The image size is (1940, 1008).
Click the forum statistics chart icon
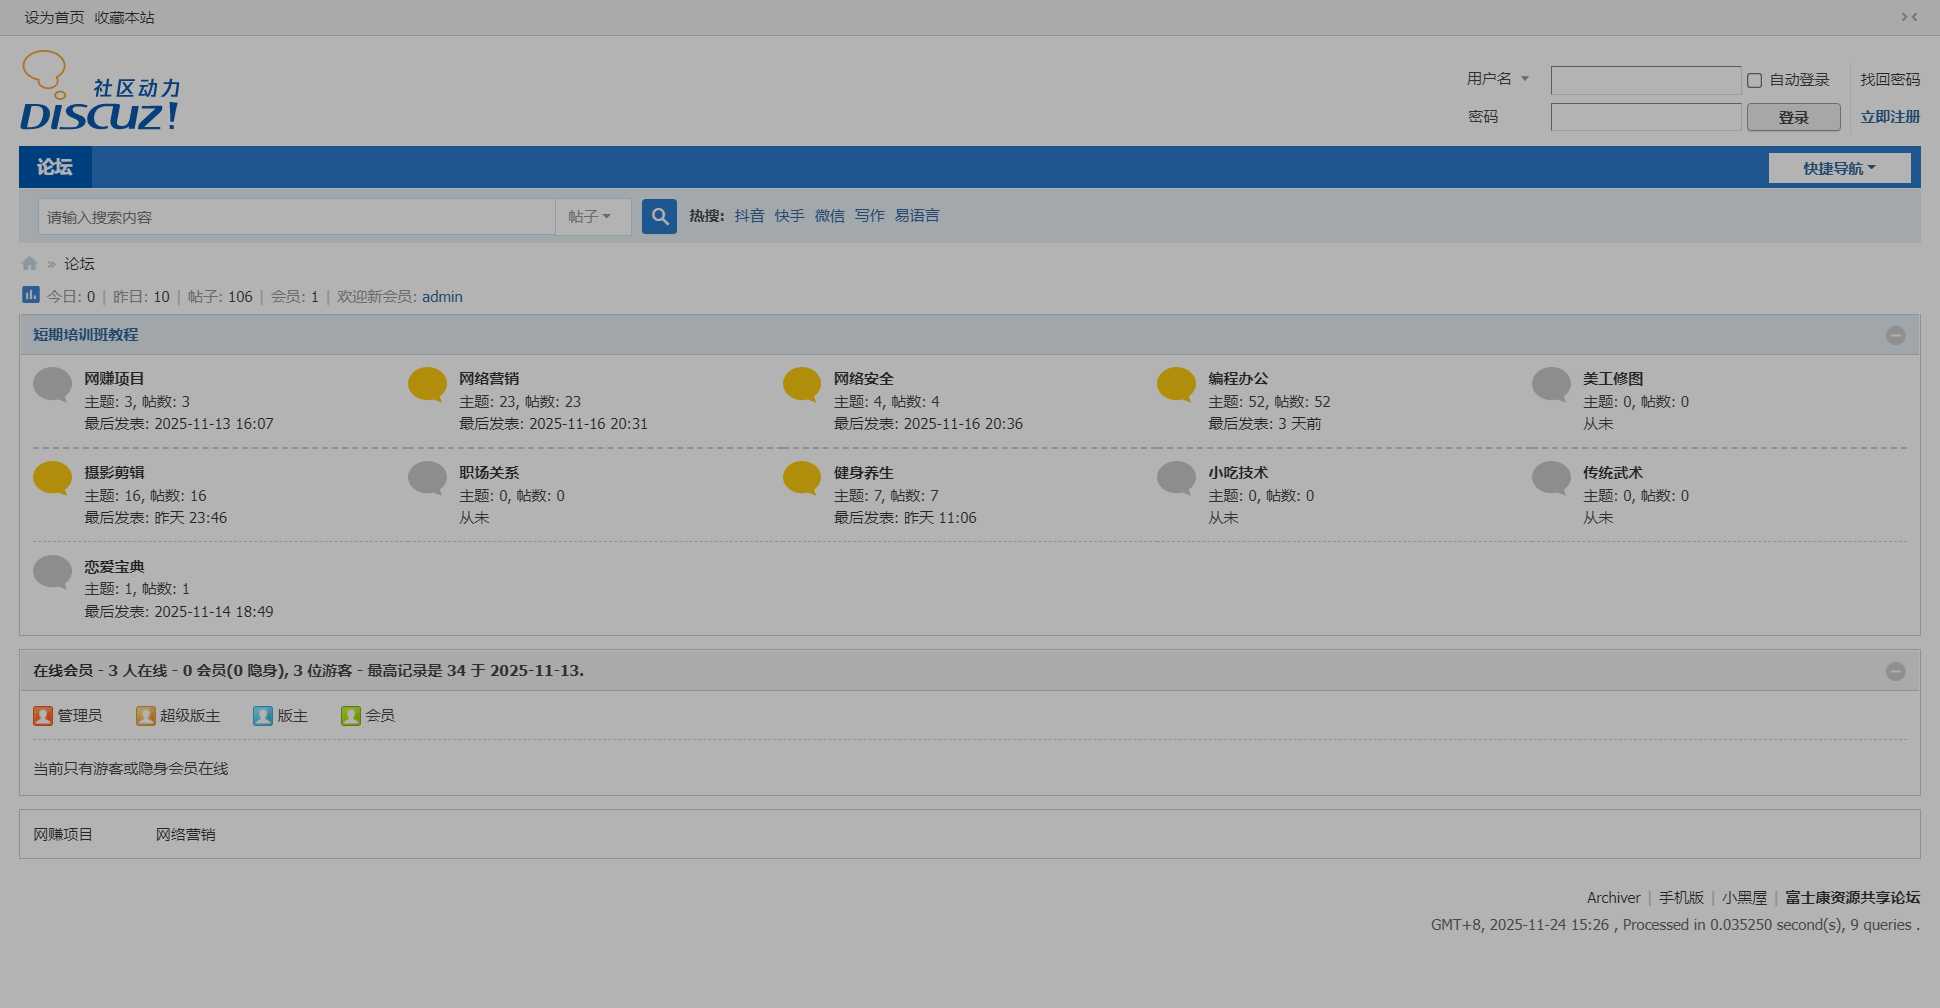(31, 295)
